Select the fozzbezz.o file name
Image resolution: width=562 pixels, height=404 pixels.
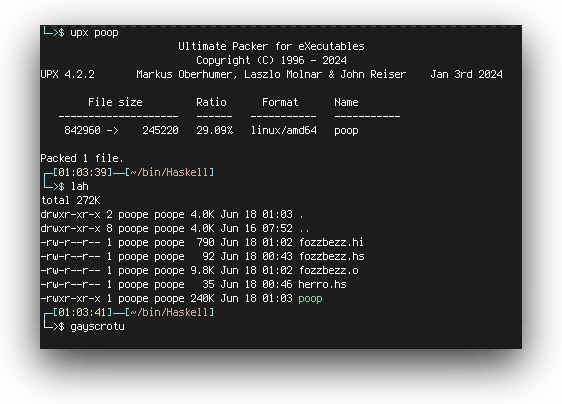[328, 270]
